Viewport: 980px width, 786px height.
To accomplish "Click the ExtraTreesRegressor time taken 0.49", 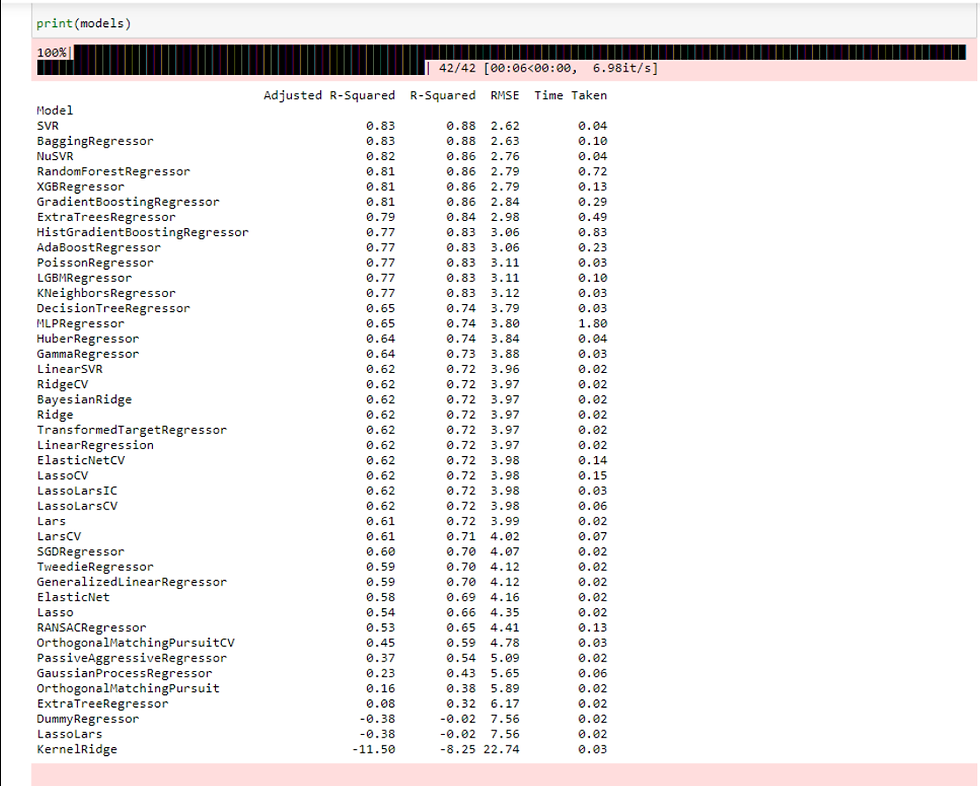I will coord(592,217).
